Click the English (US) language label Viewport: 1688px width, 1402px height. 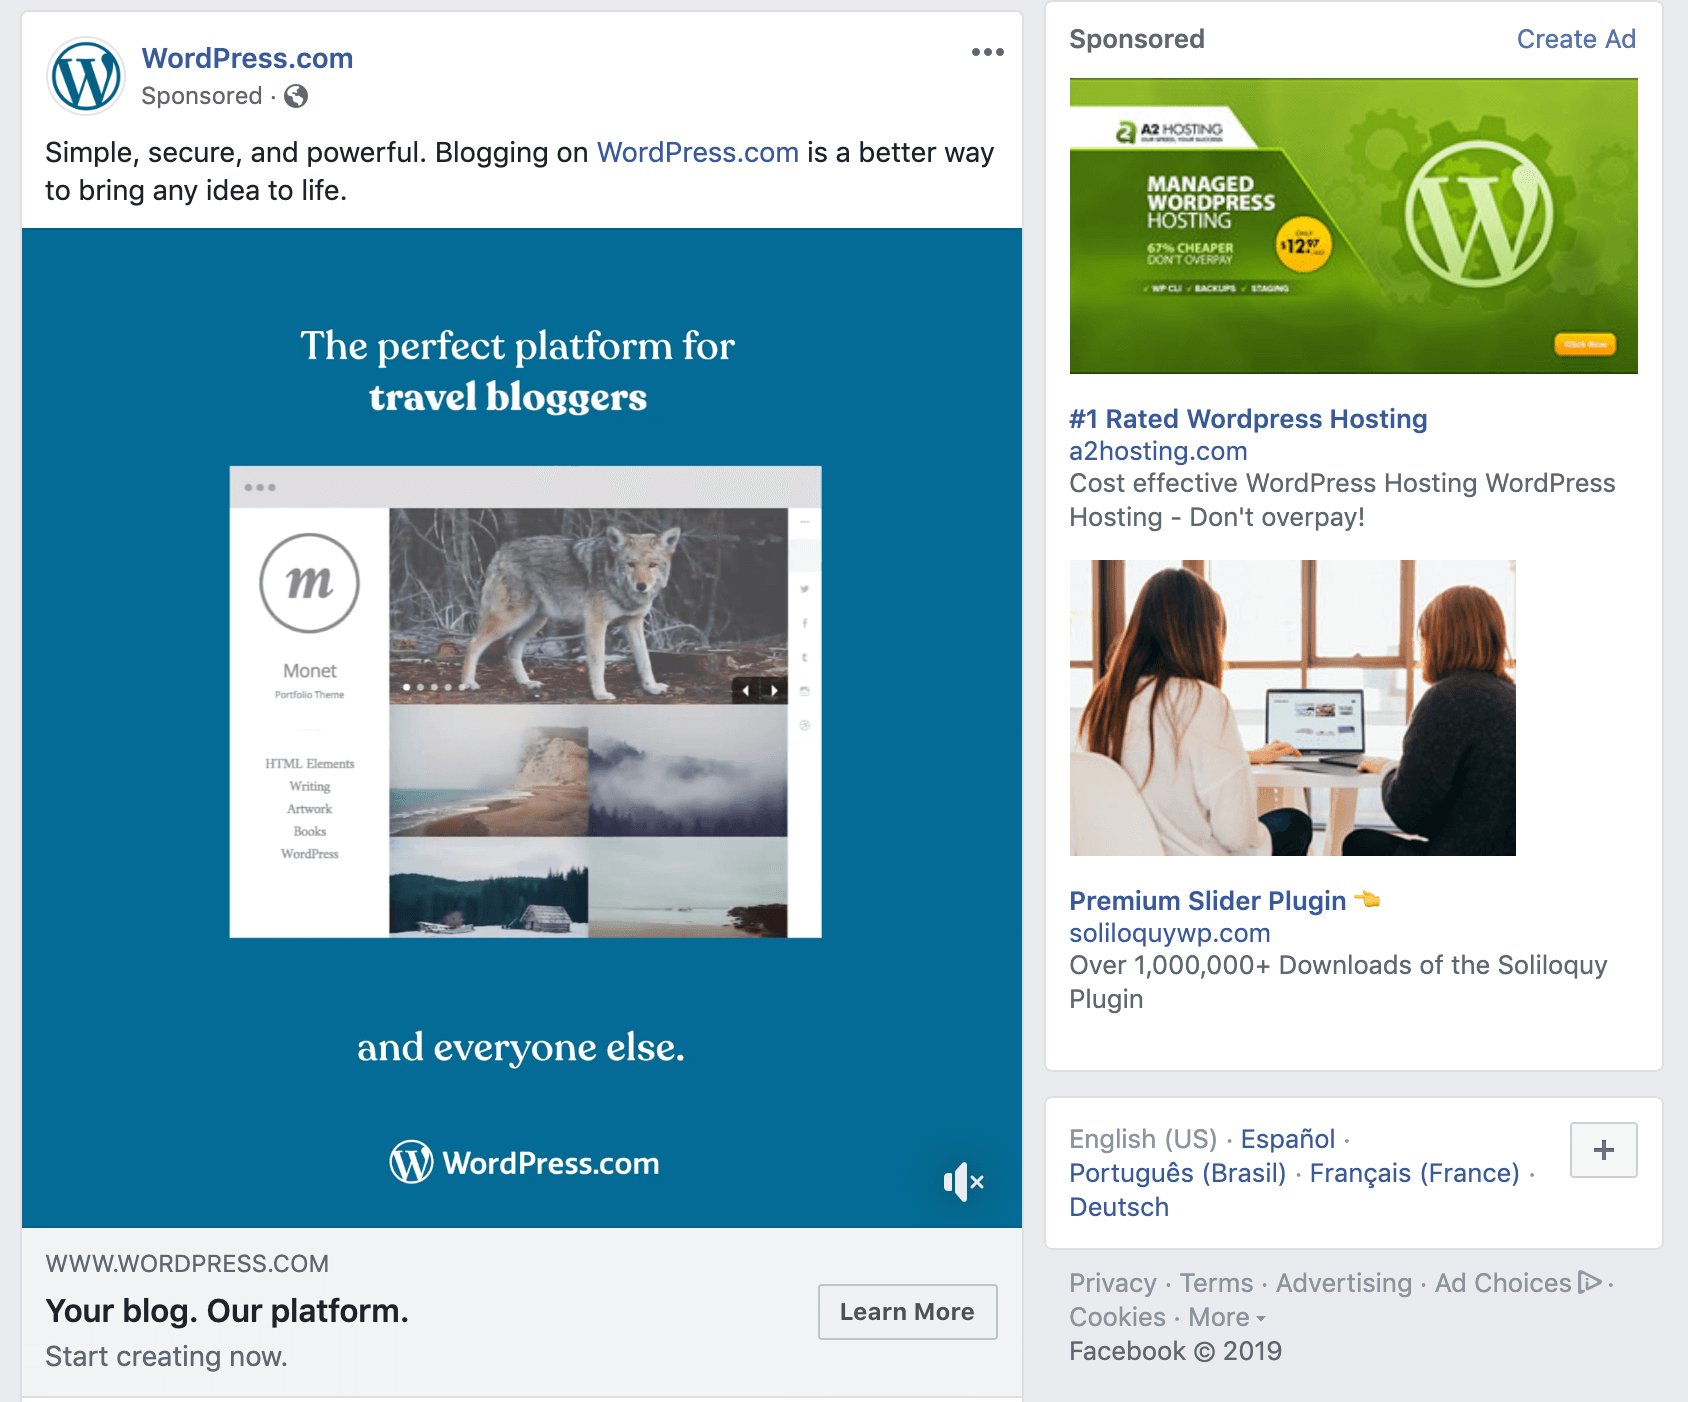[x=1143, y=1139]
